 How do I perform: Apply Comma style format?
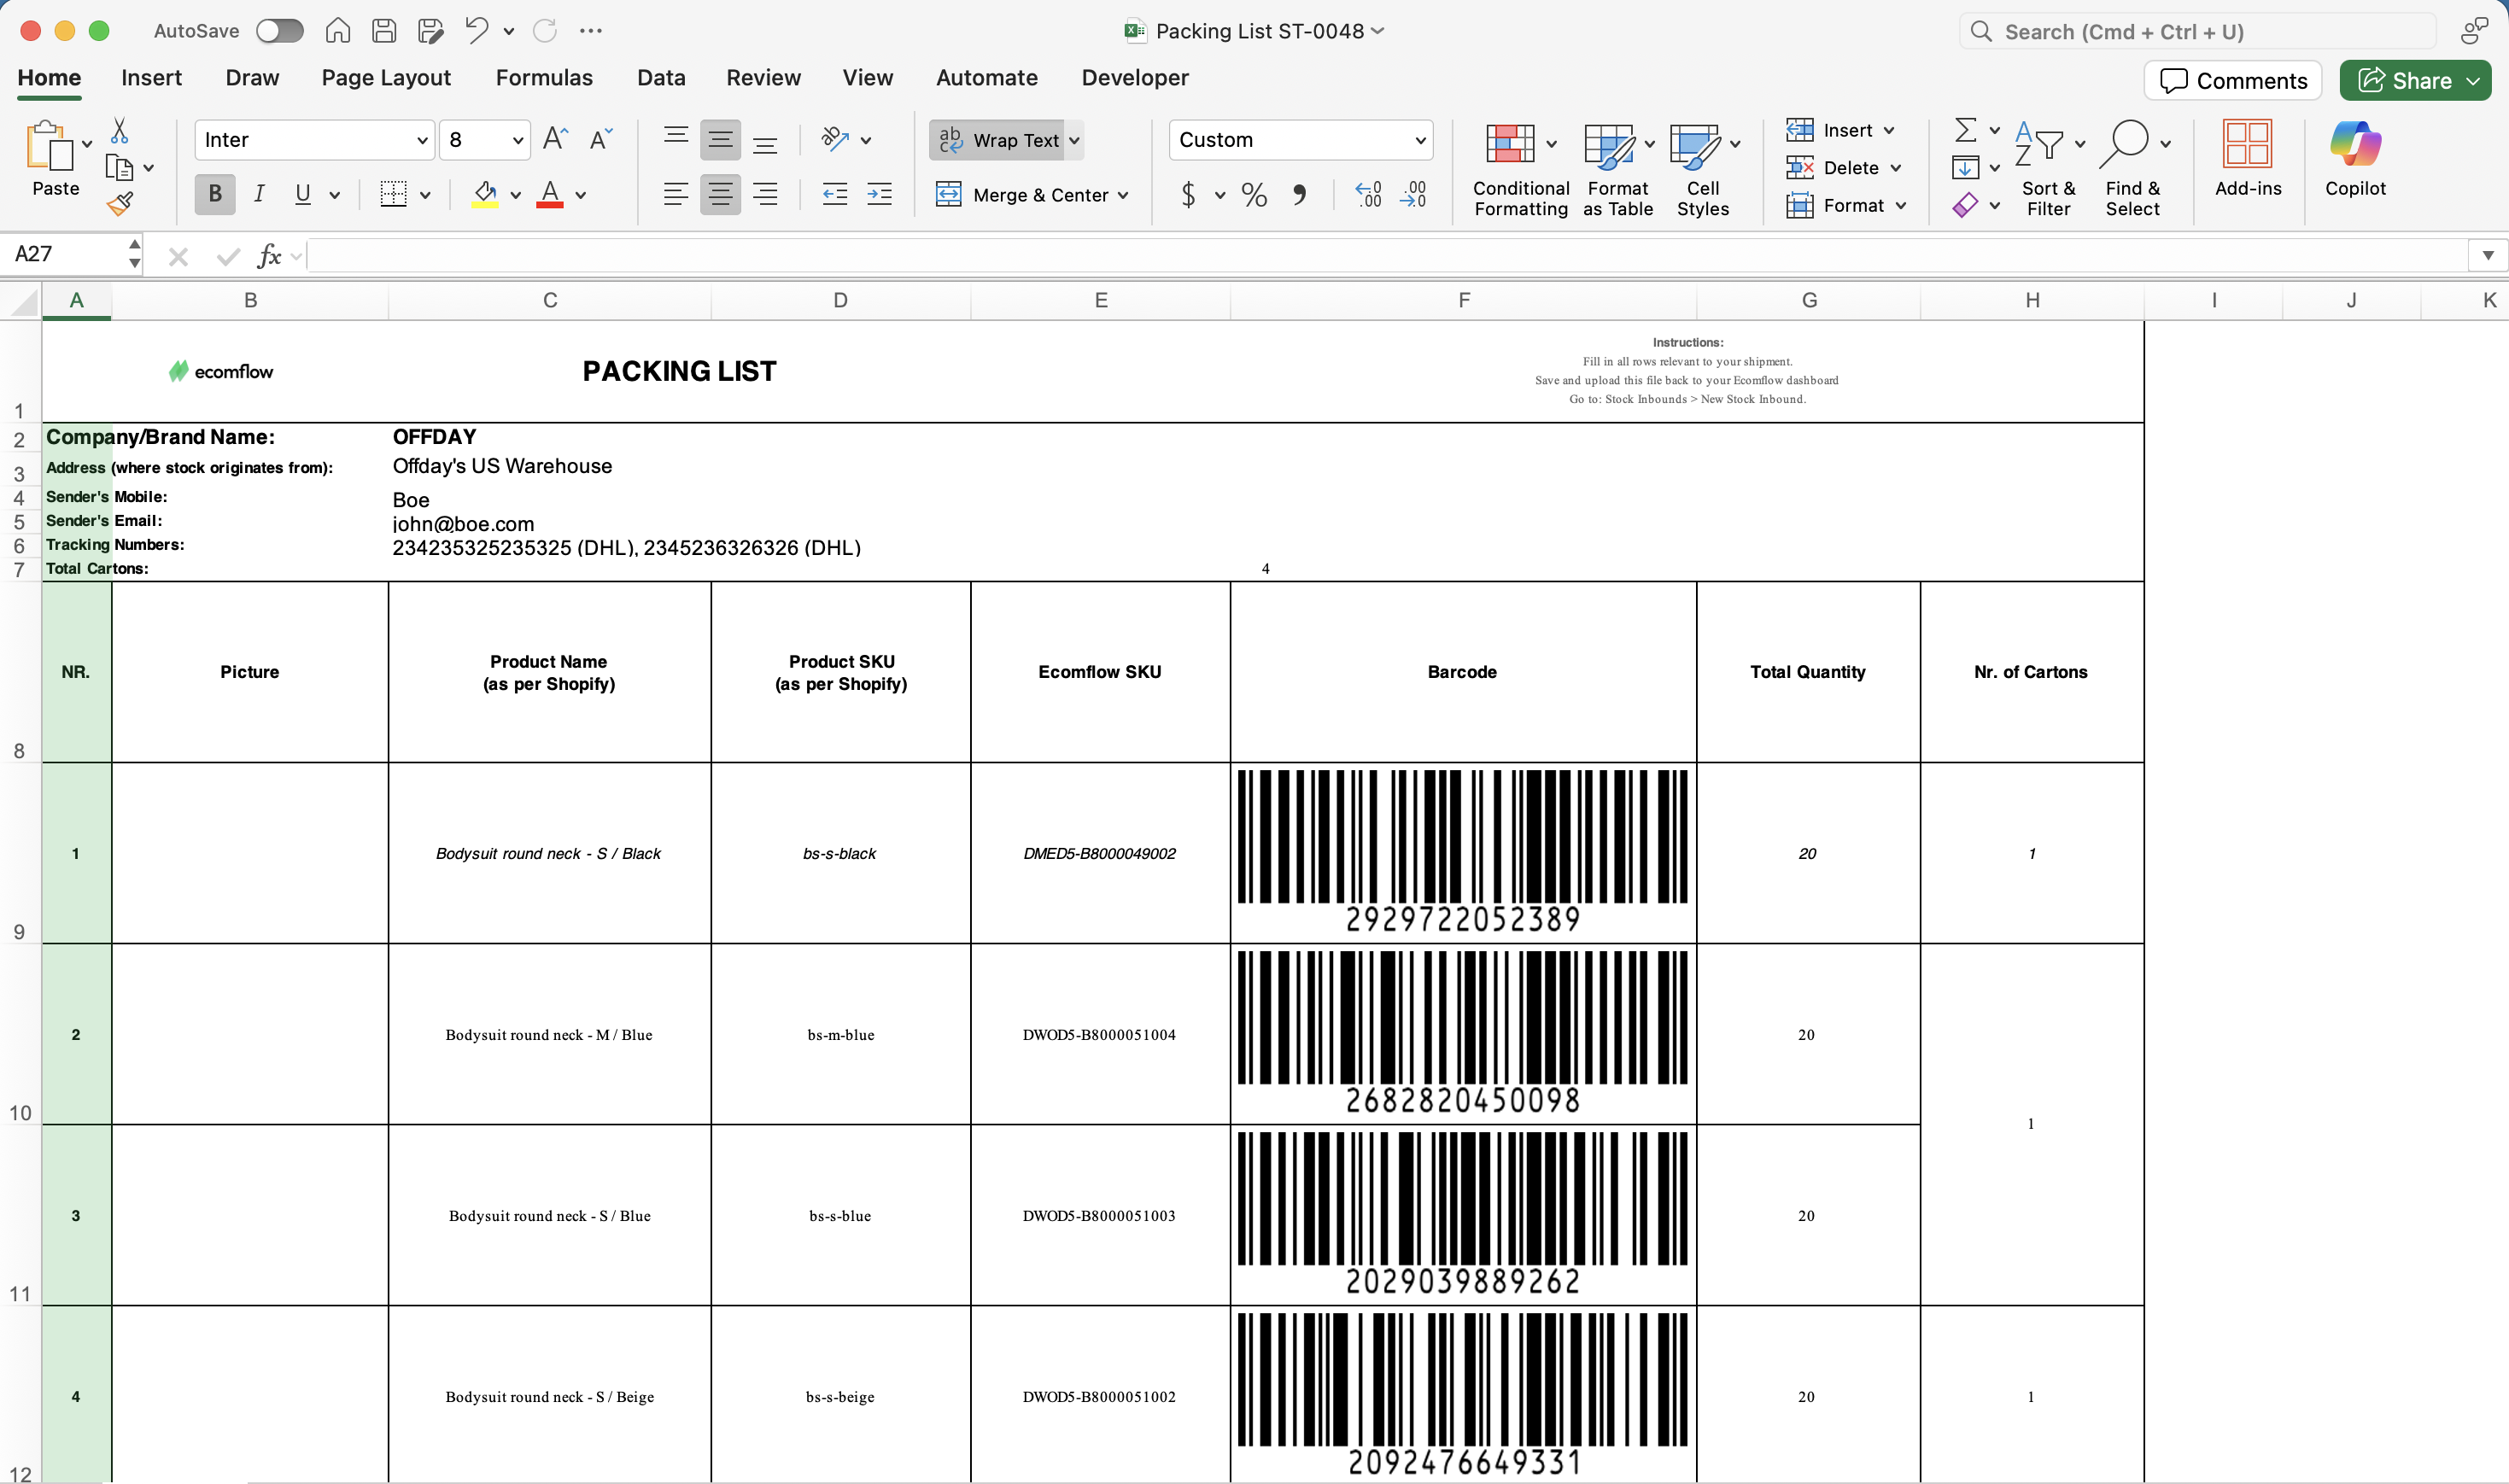(x=1299, y=194)
